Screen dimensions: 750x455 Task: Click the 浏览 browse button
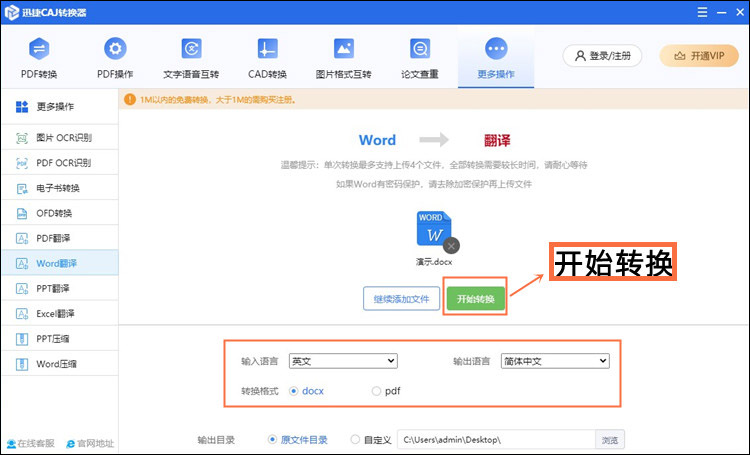610,440
